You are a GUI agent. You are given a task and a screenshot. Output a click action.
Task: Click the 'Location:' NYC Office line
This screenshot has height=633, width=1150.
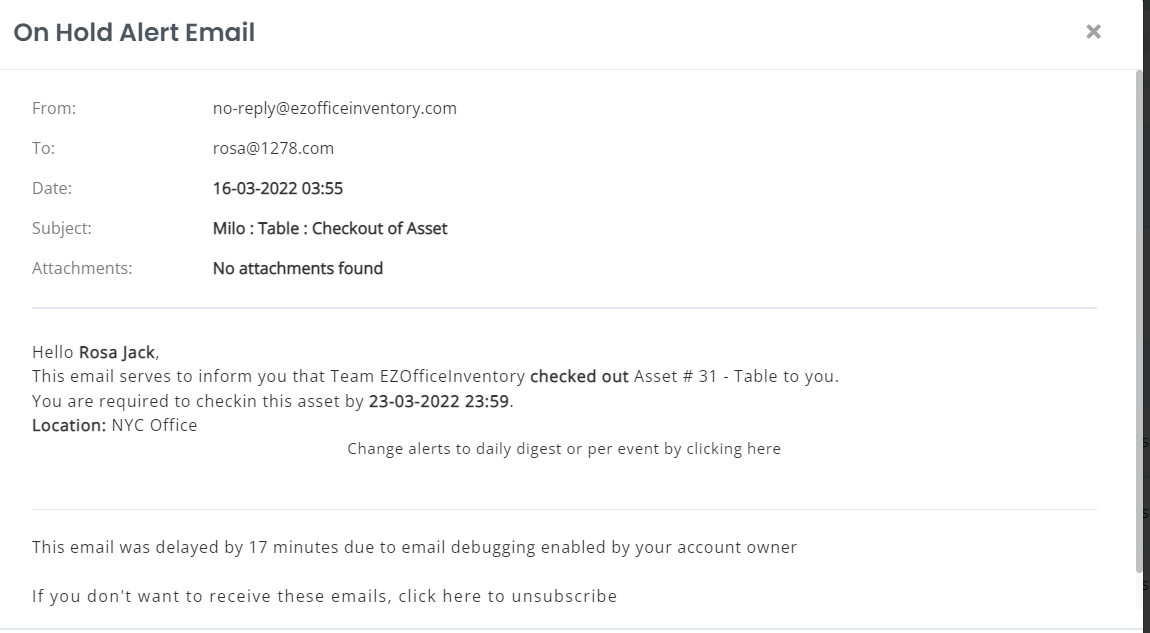point(114,425)
